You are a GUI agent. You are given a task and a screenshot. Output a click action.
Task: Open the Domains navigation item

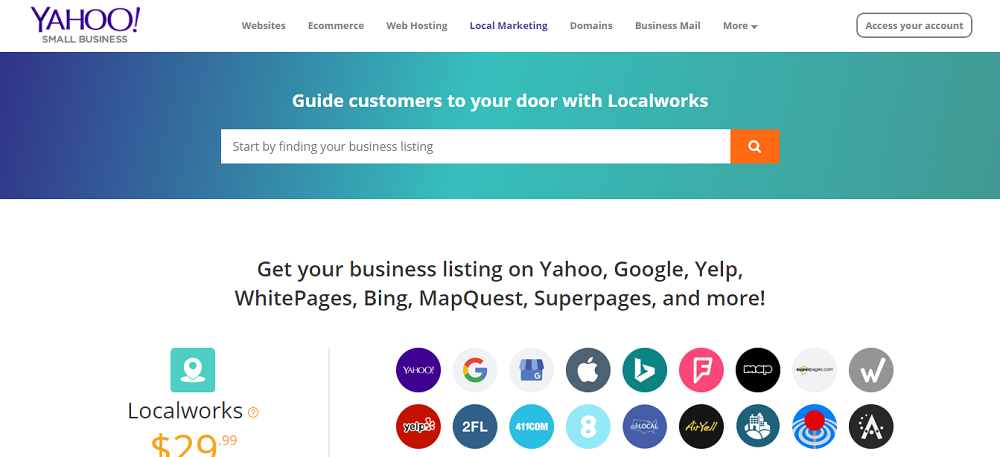(x=591, y=26)
